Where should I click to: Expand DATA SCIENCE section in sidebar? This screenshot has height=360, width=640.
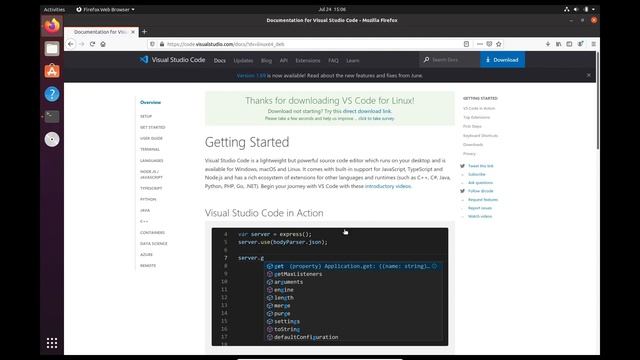tap(153, 243)
